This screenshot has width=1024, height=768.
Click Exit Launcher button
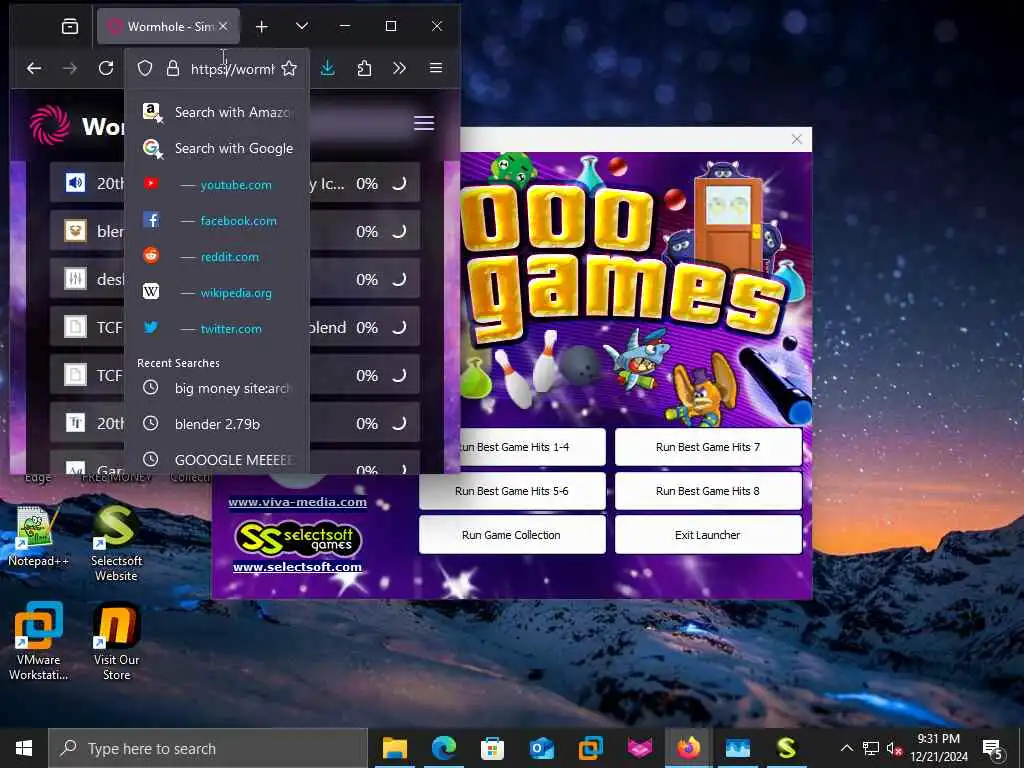click(708, 535)
